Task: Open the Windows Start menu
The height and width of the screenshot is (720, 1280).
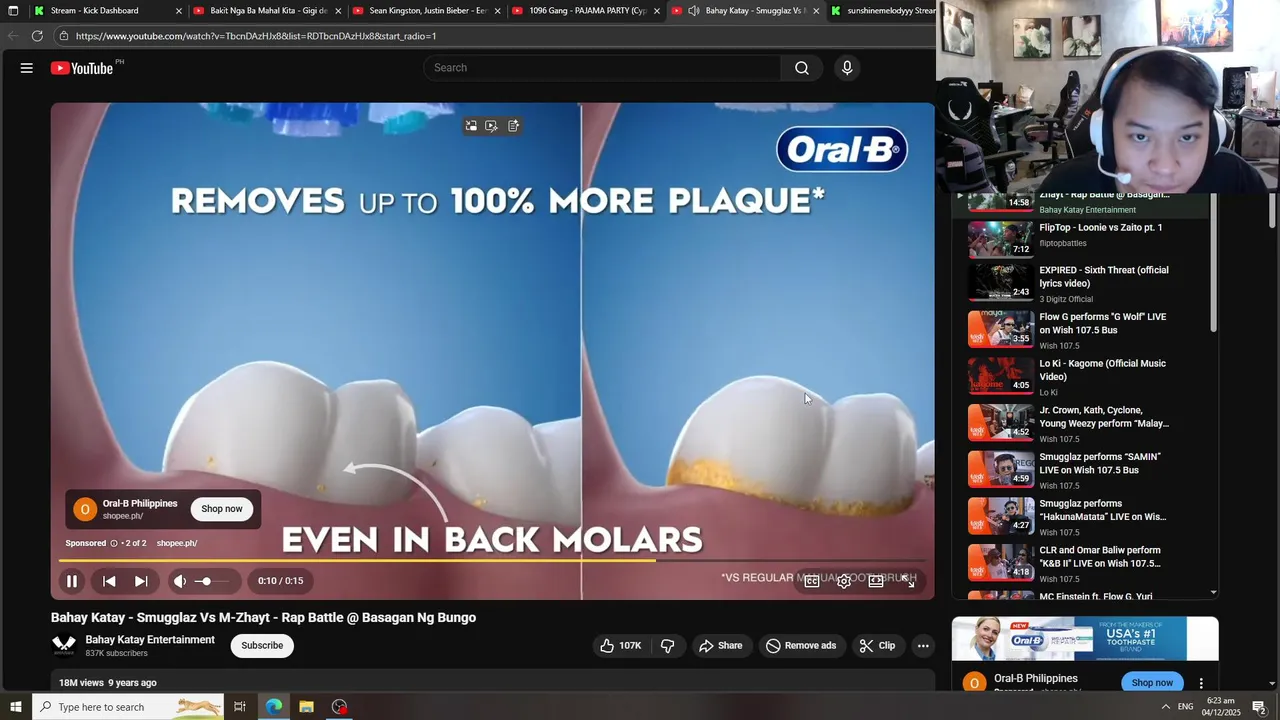Action: pyautogui.click(x=15, y=707)
